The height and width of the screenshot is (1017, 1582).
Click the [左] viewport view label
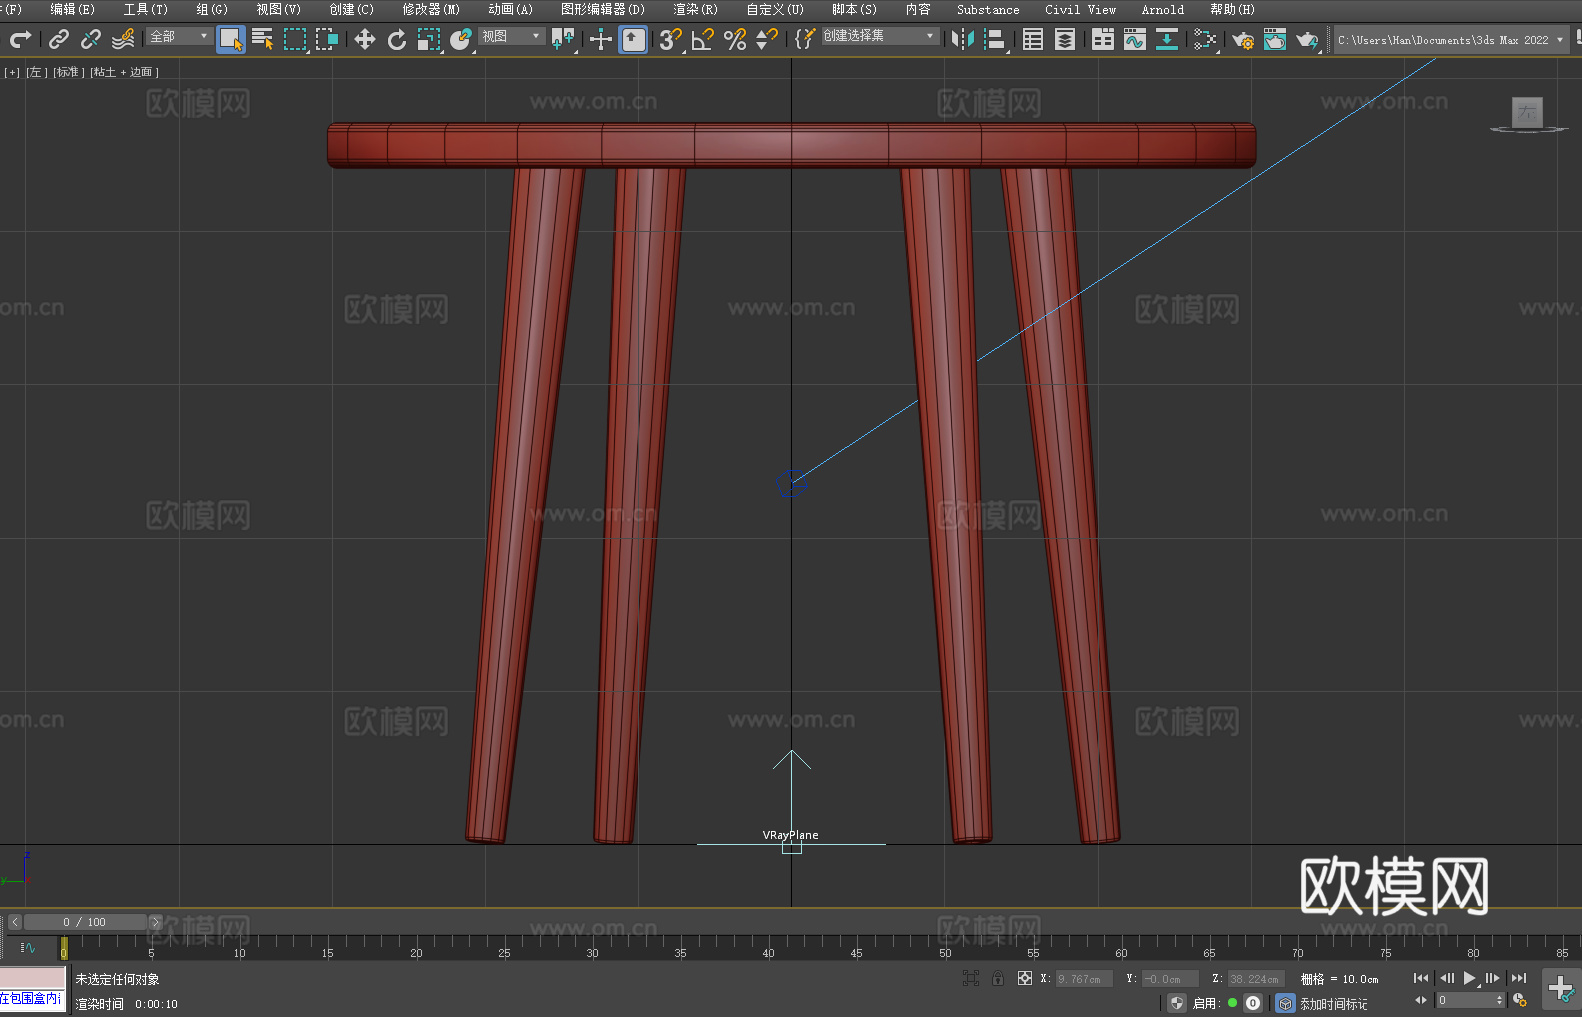point(36,72)
